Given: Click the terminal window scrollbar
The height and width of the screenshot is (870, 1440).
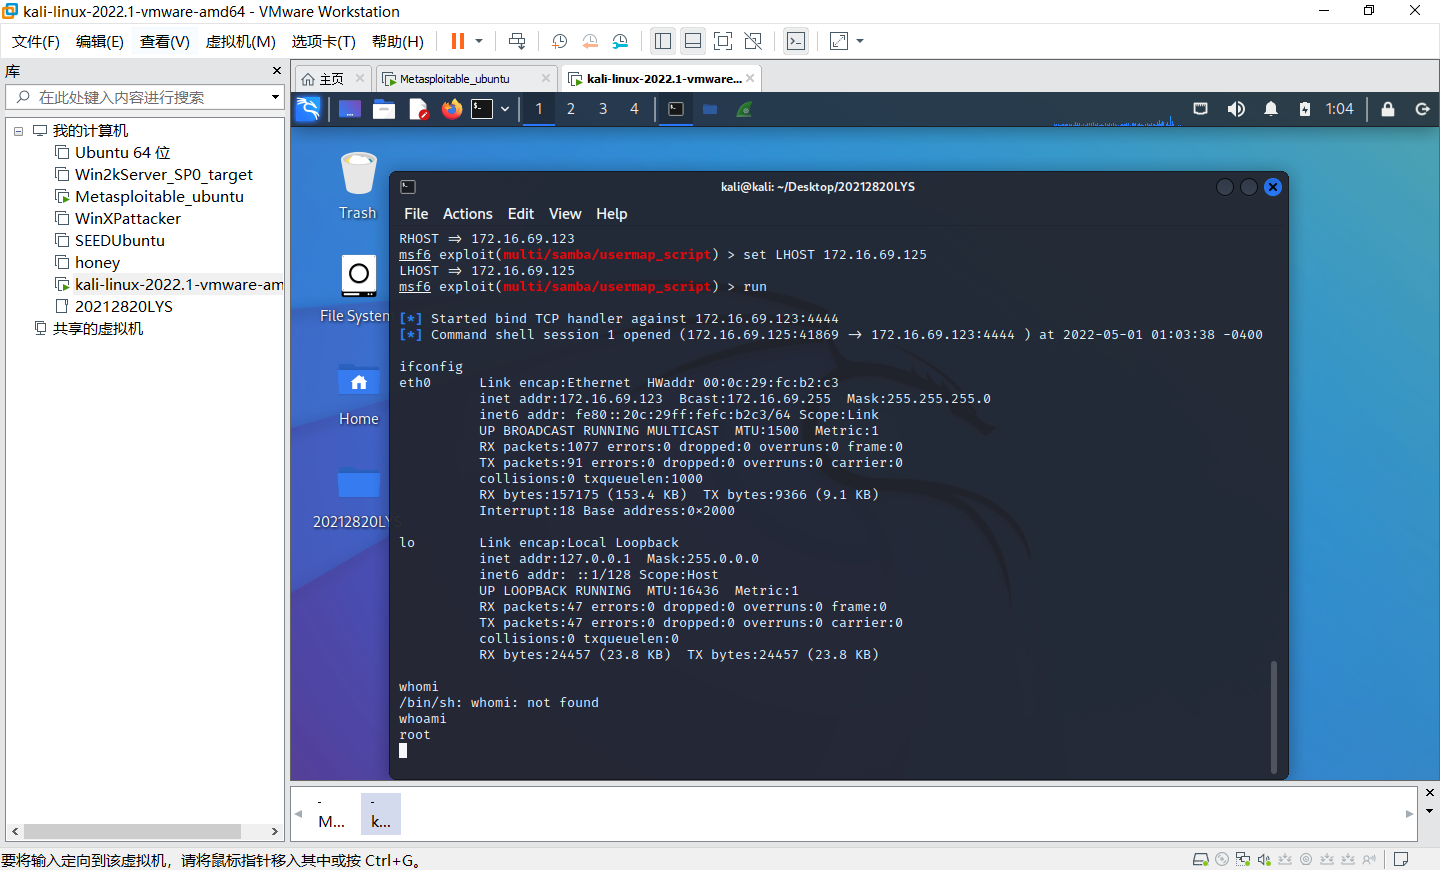Looking at the screenshot, I should click(x=1274, y=716).
